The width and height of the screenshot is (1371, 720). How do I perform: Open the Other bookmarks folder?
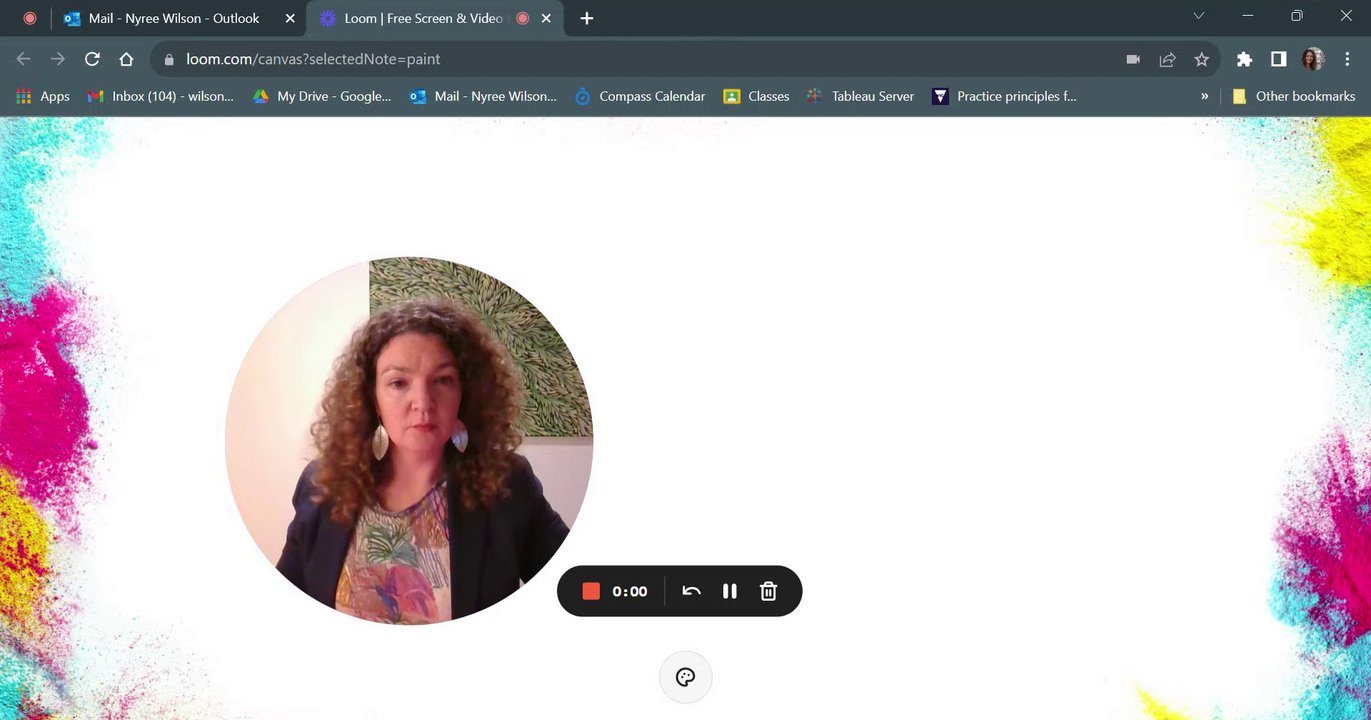(1294, 96)
